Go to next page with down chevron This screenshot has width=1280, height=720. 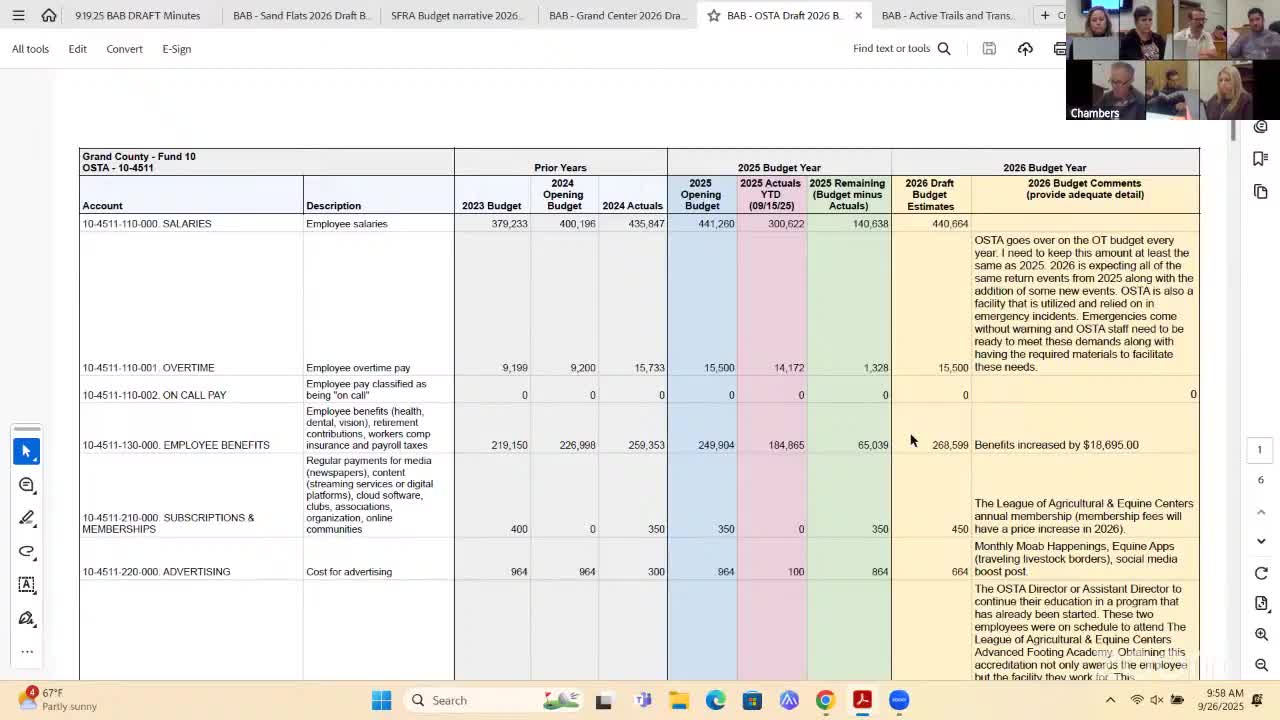(1261, 541)
